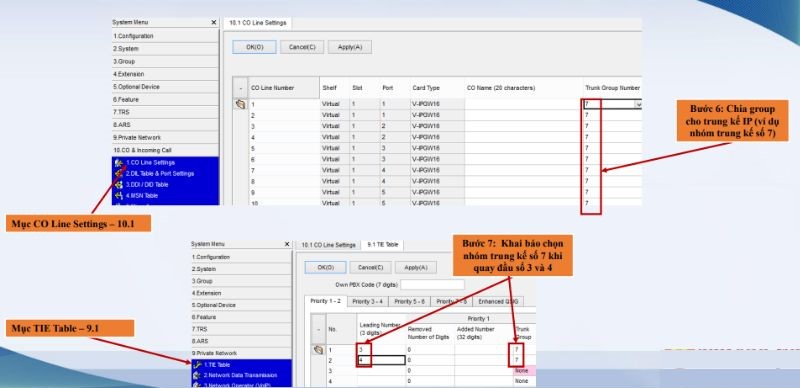Select Leading Number cell containing 4

pos(381,360)
